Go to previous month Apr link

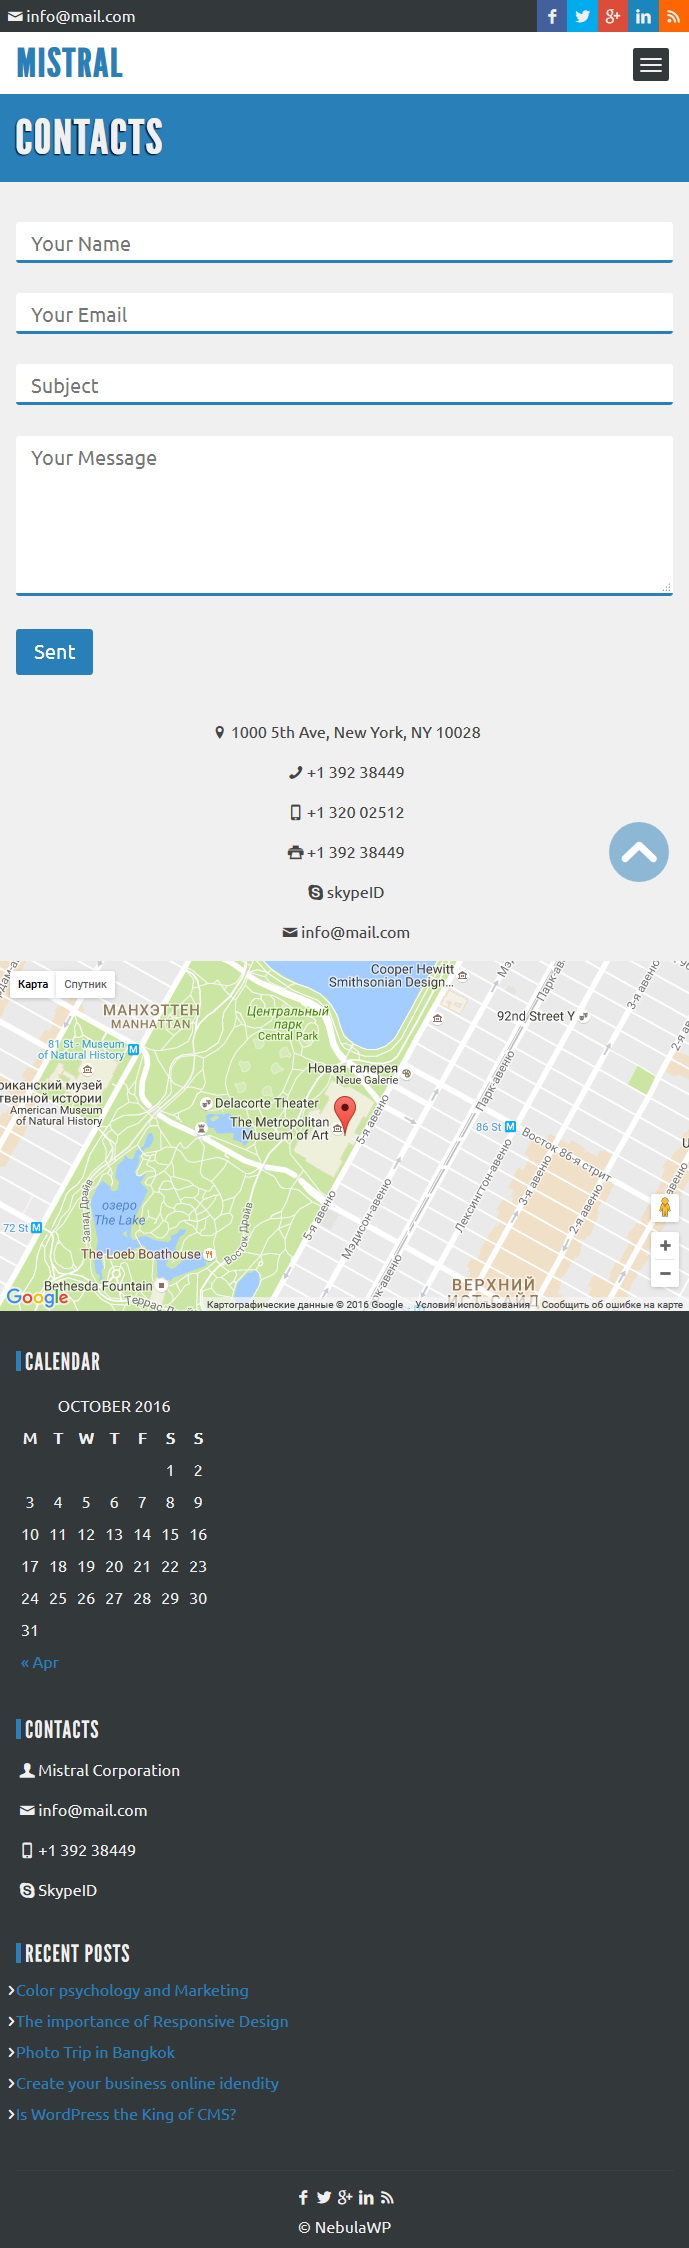pos(40,1662)
